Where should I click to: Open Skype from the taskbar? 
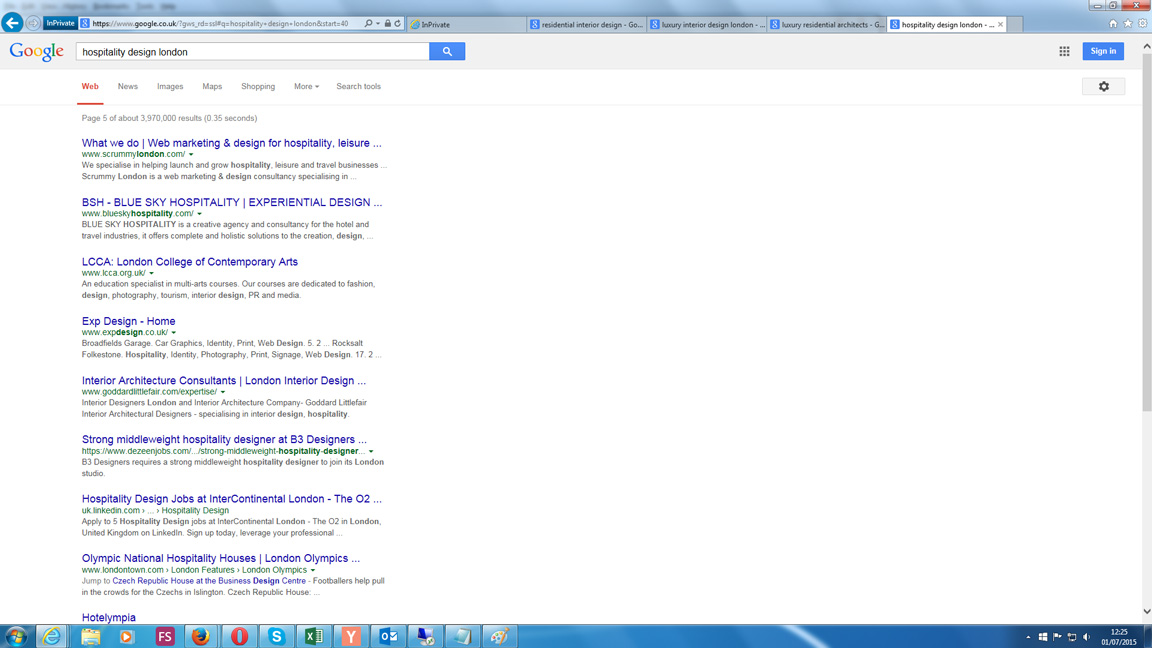(276, 636)
